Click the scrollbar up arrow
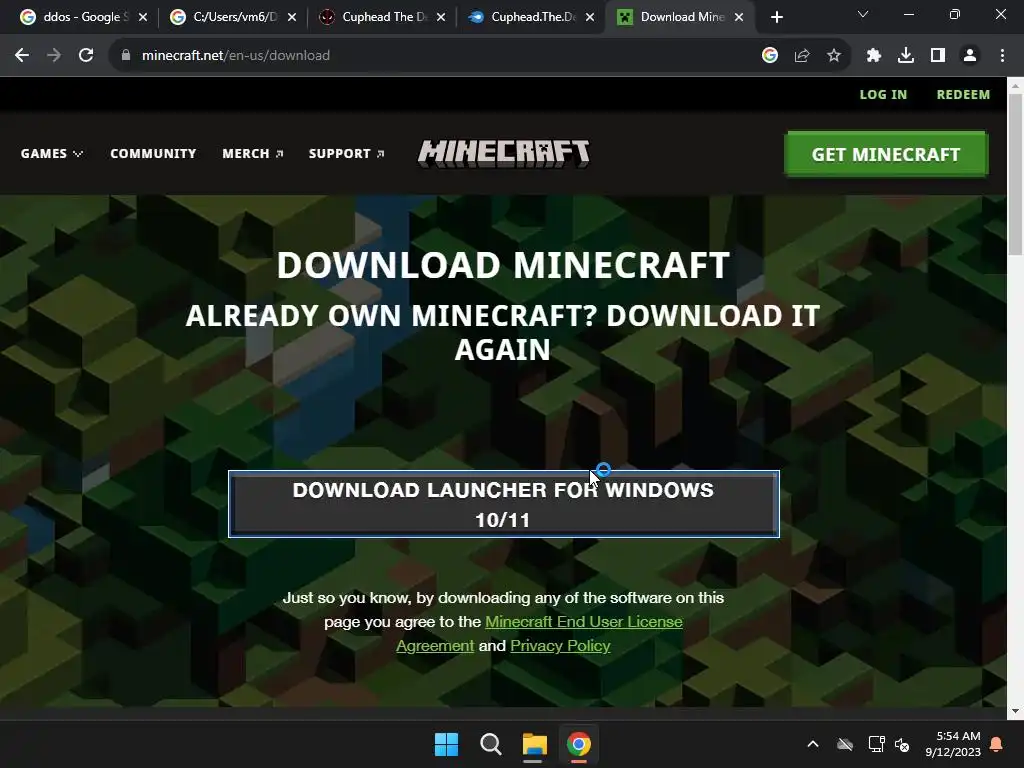 tap(1015, 86)
